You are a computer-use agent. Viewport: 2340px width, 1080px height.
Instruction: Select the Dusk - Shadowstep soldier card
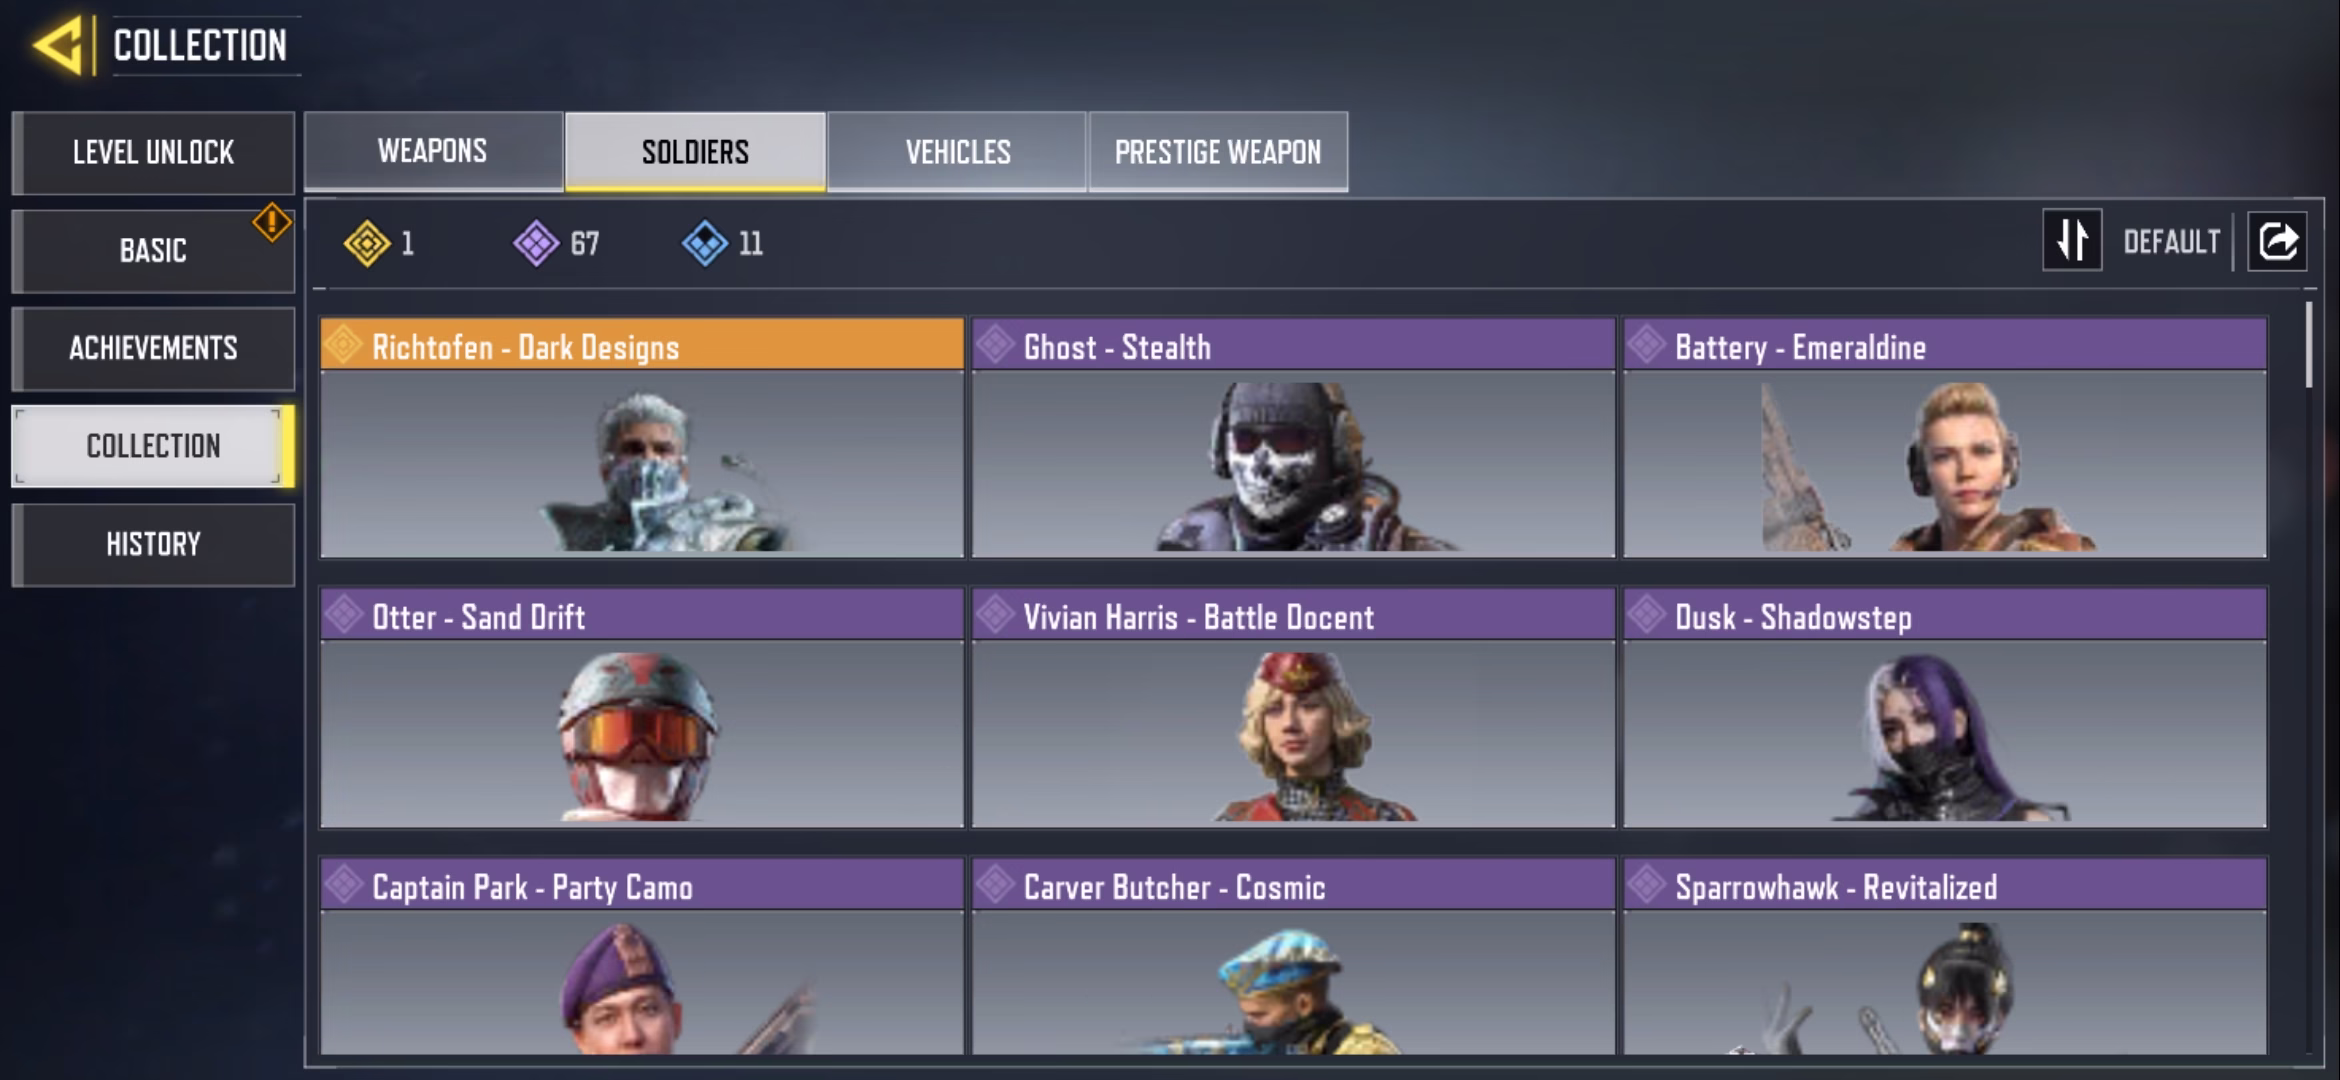click(x=1945, y=708)
